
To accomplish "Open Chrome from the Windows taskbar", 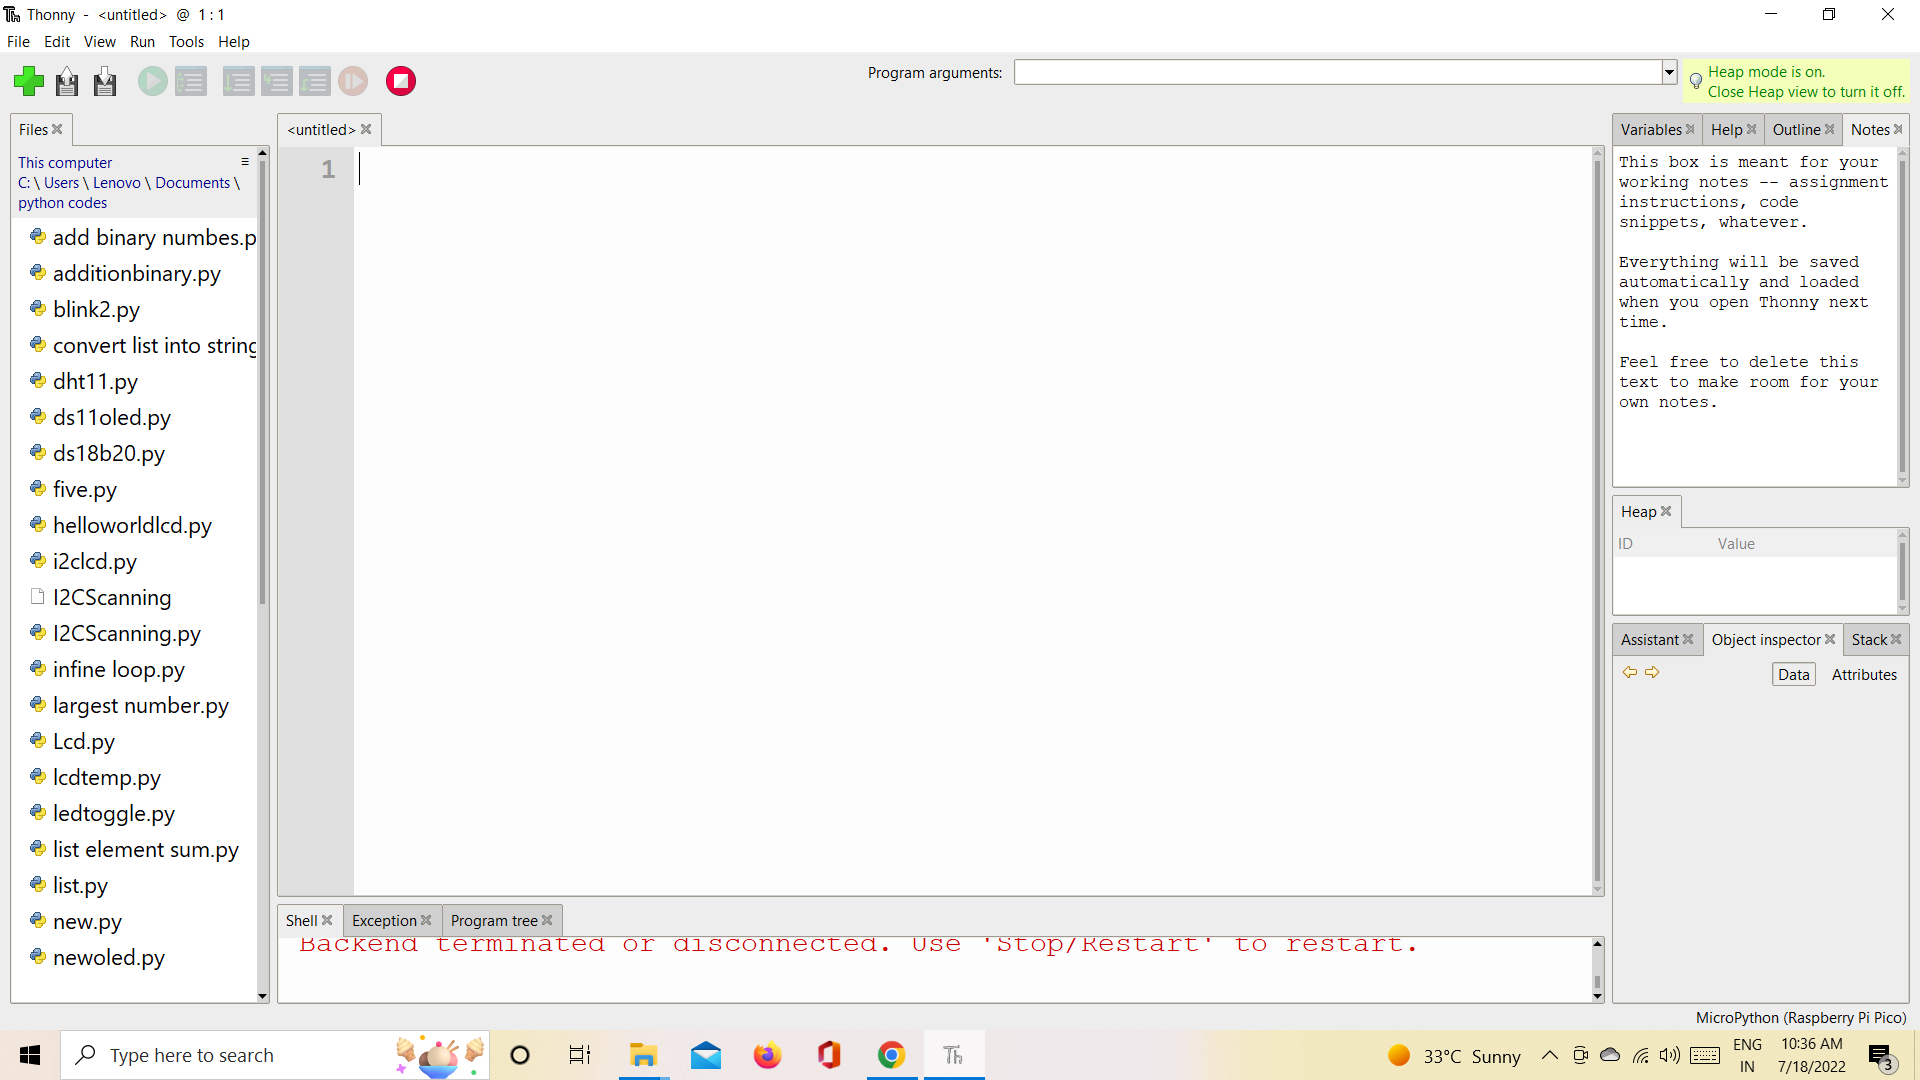I will (891, 1055).
